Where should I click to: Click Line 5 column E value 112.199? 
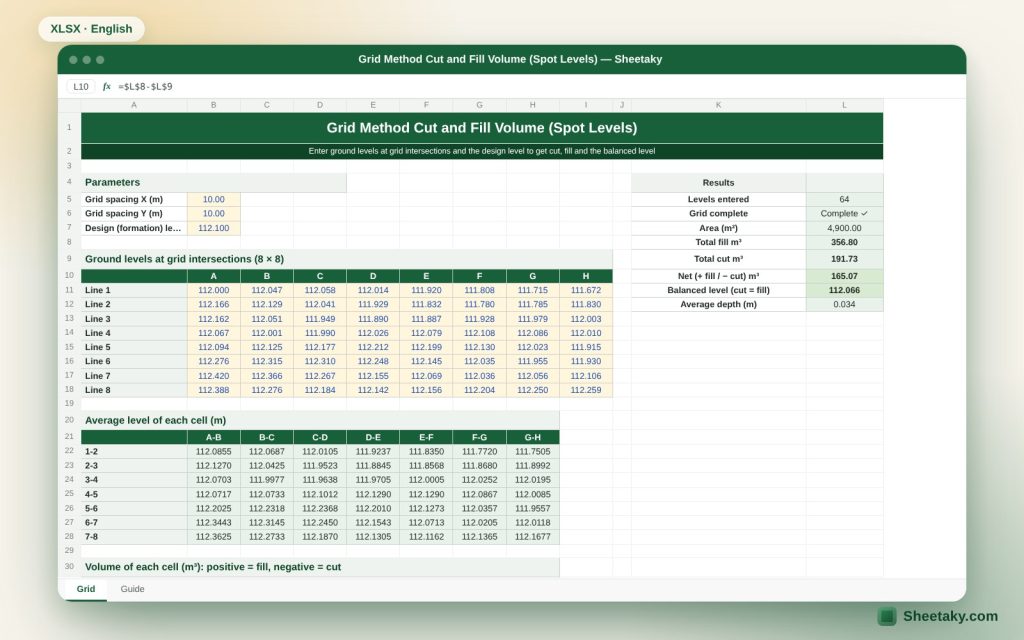tap(426, 347)
